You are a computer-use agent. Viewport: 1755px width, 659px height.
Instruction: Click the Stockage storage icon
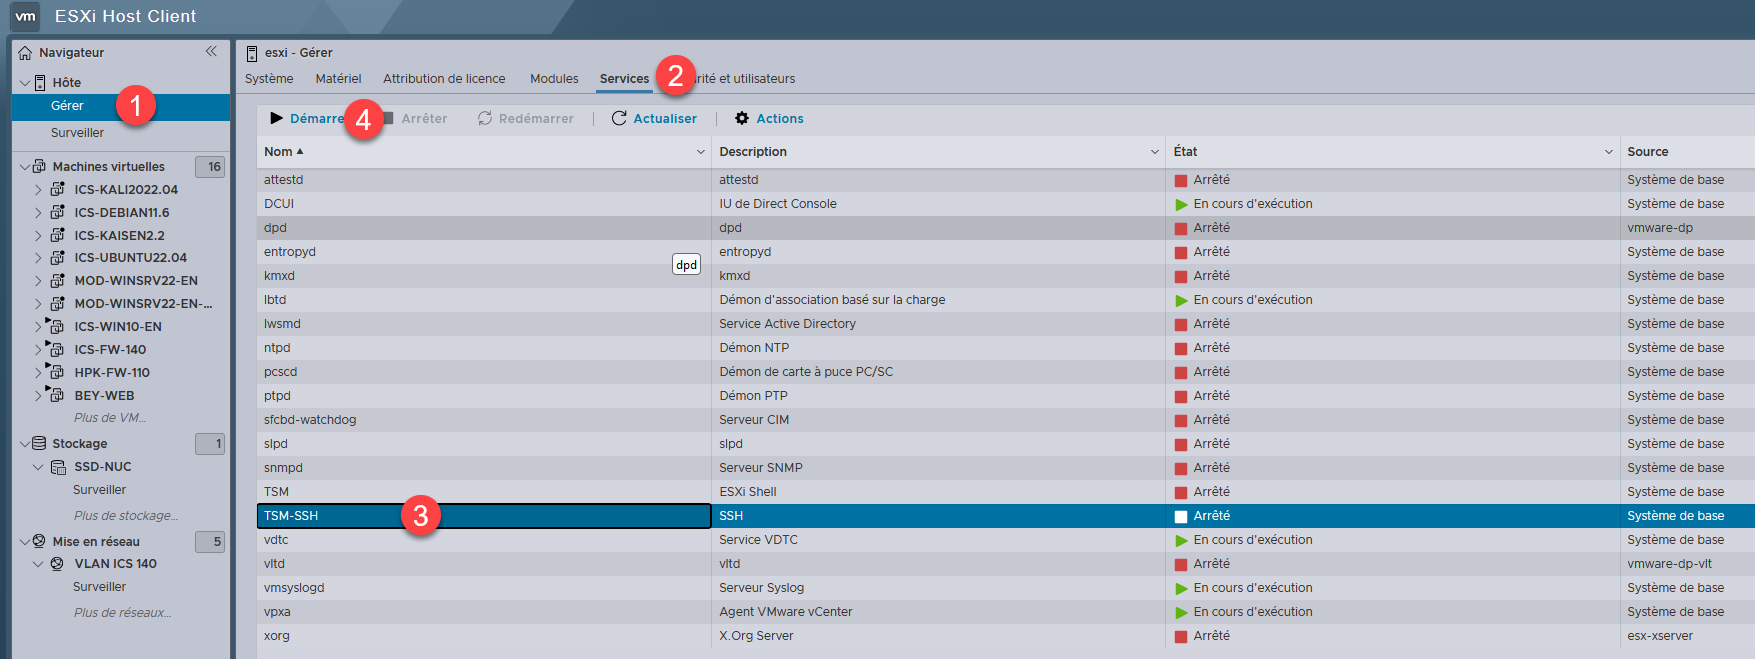pyautogui.click(x=39, y=443)
